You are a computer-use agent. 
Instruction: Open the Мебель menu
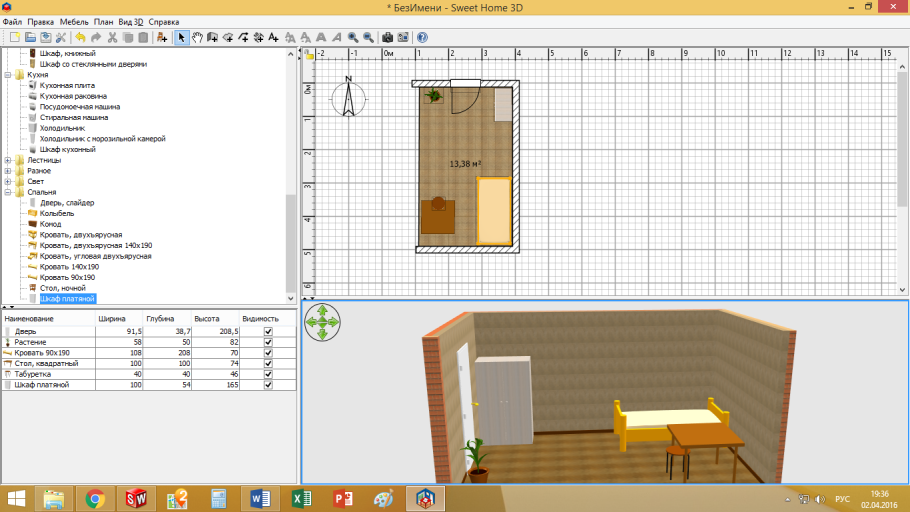coord(74,21)
